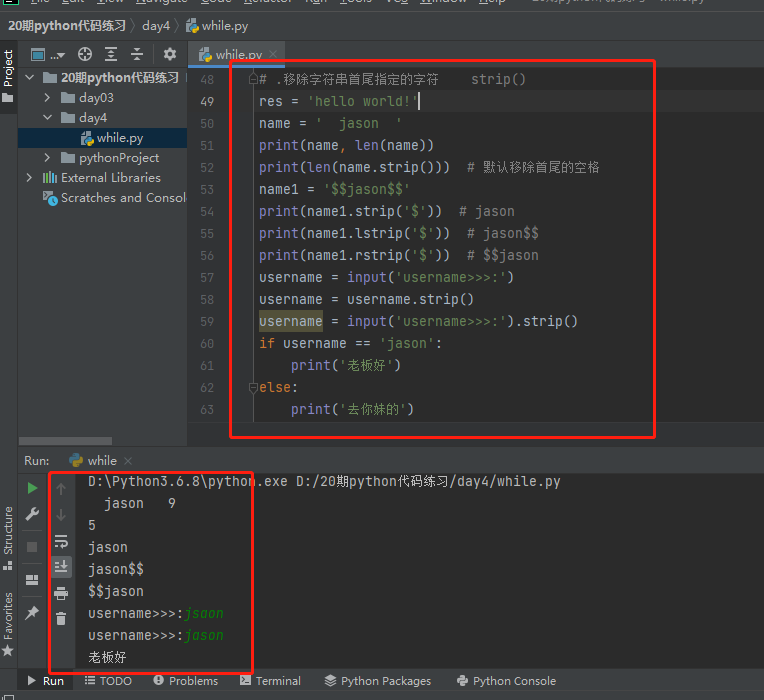
Task: Click the horizontal scrollbar under Project tree
Action: click(x=65, y=441)
